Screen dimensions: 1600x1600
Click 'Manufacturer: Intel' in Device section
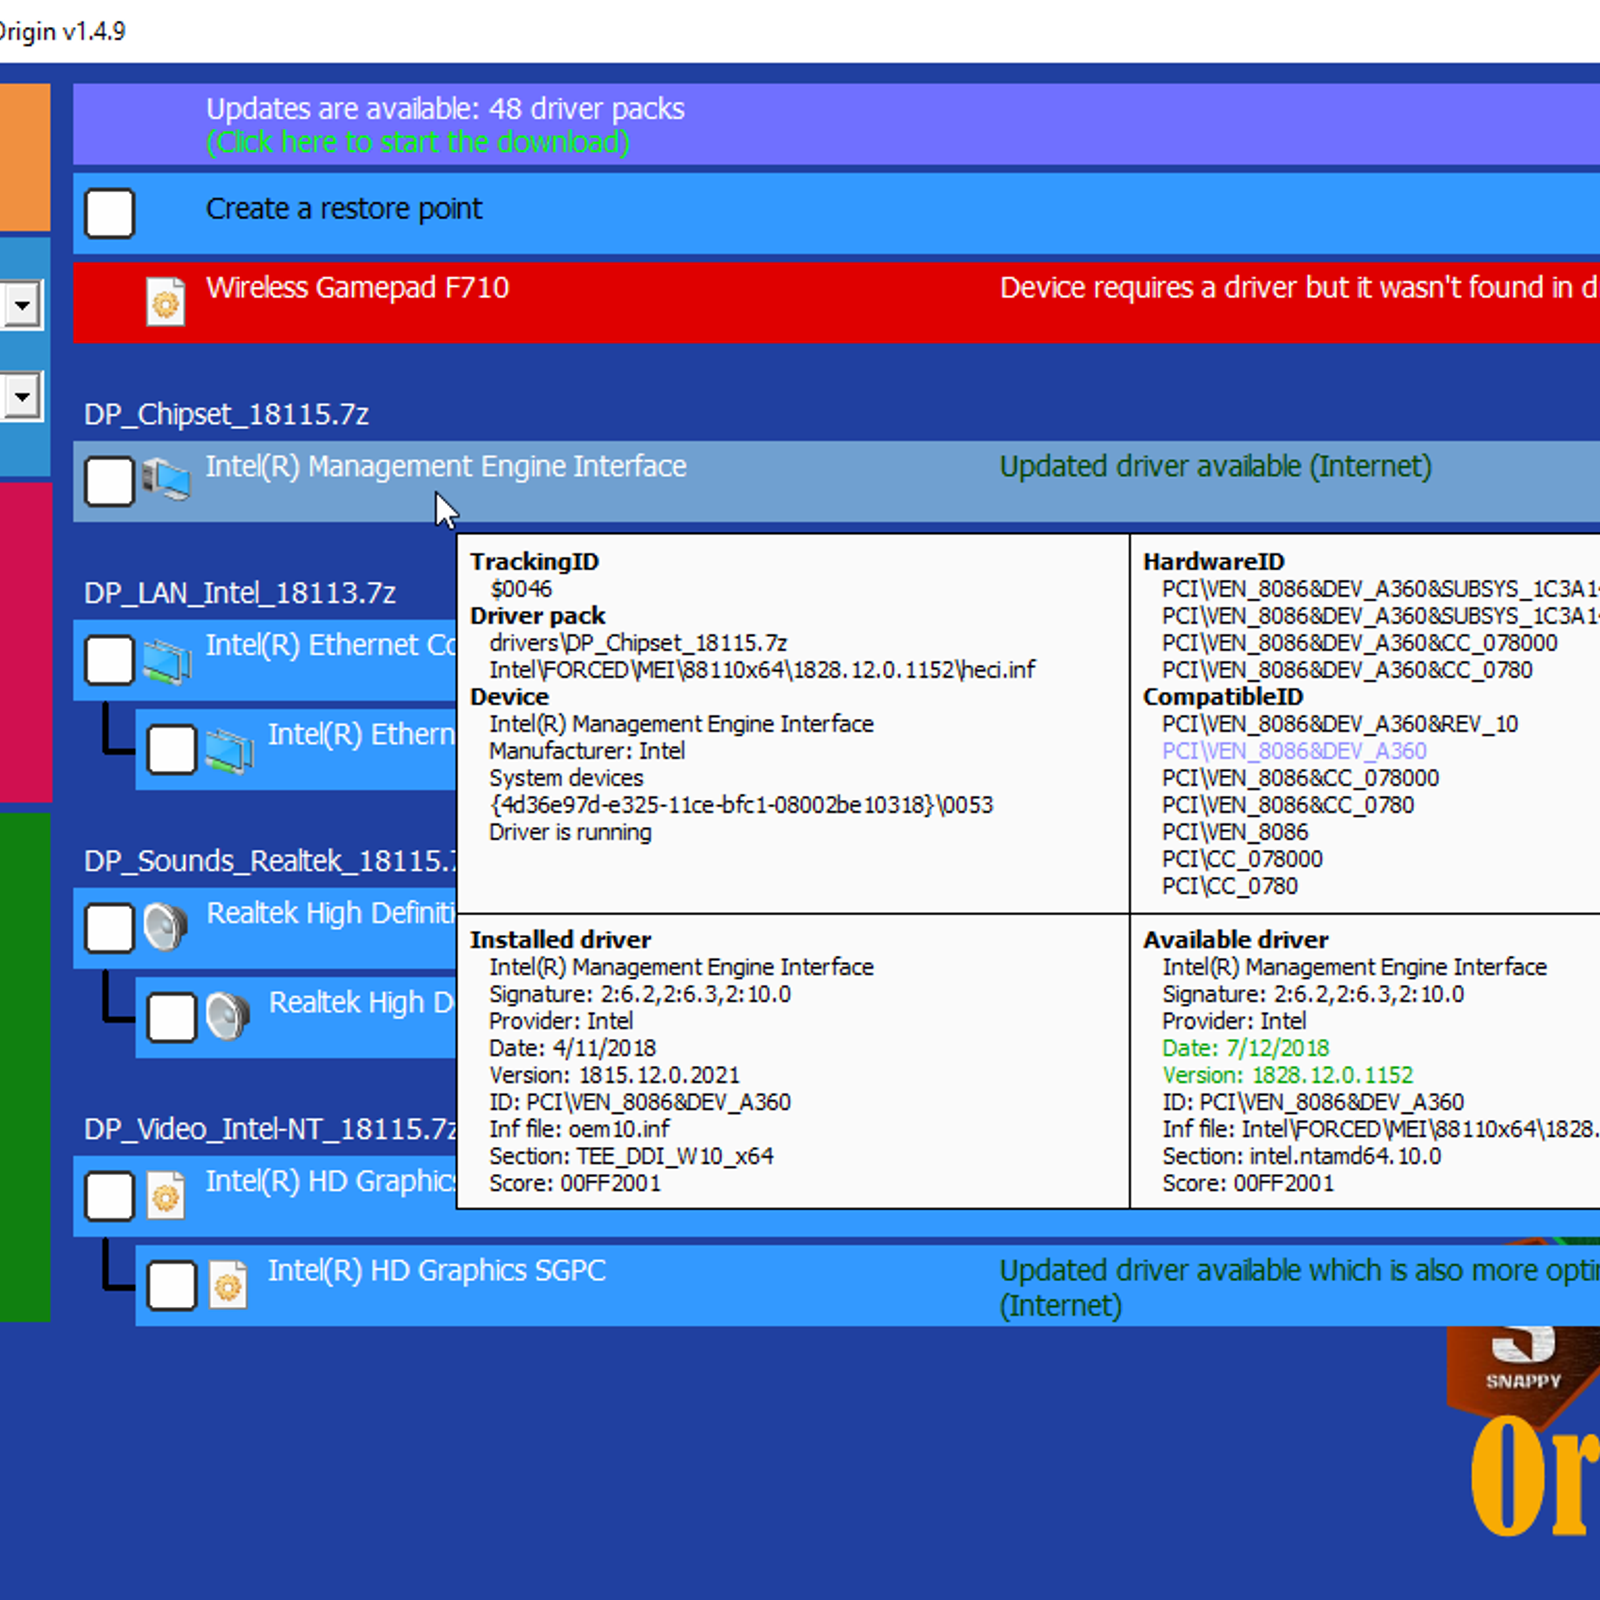[587, 751]
